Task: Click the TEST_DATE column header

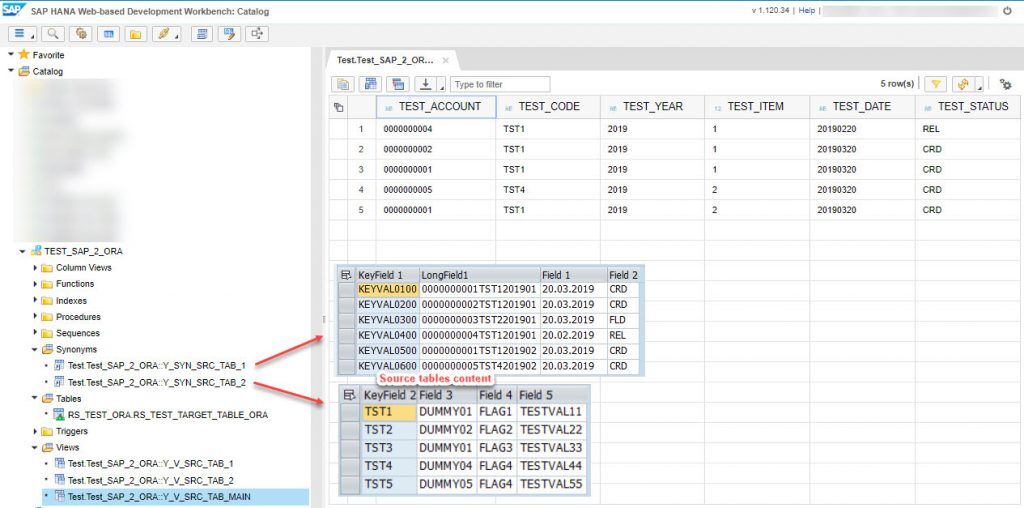Action: point(863,106)
